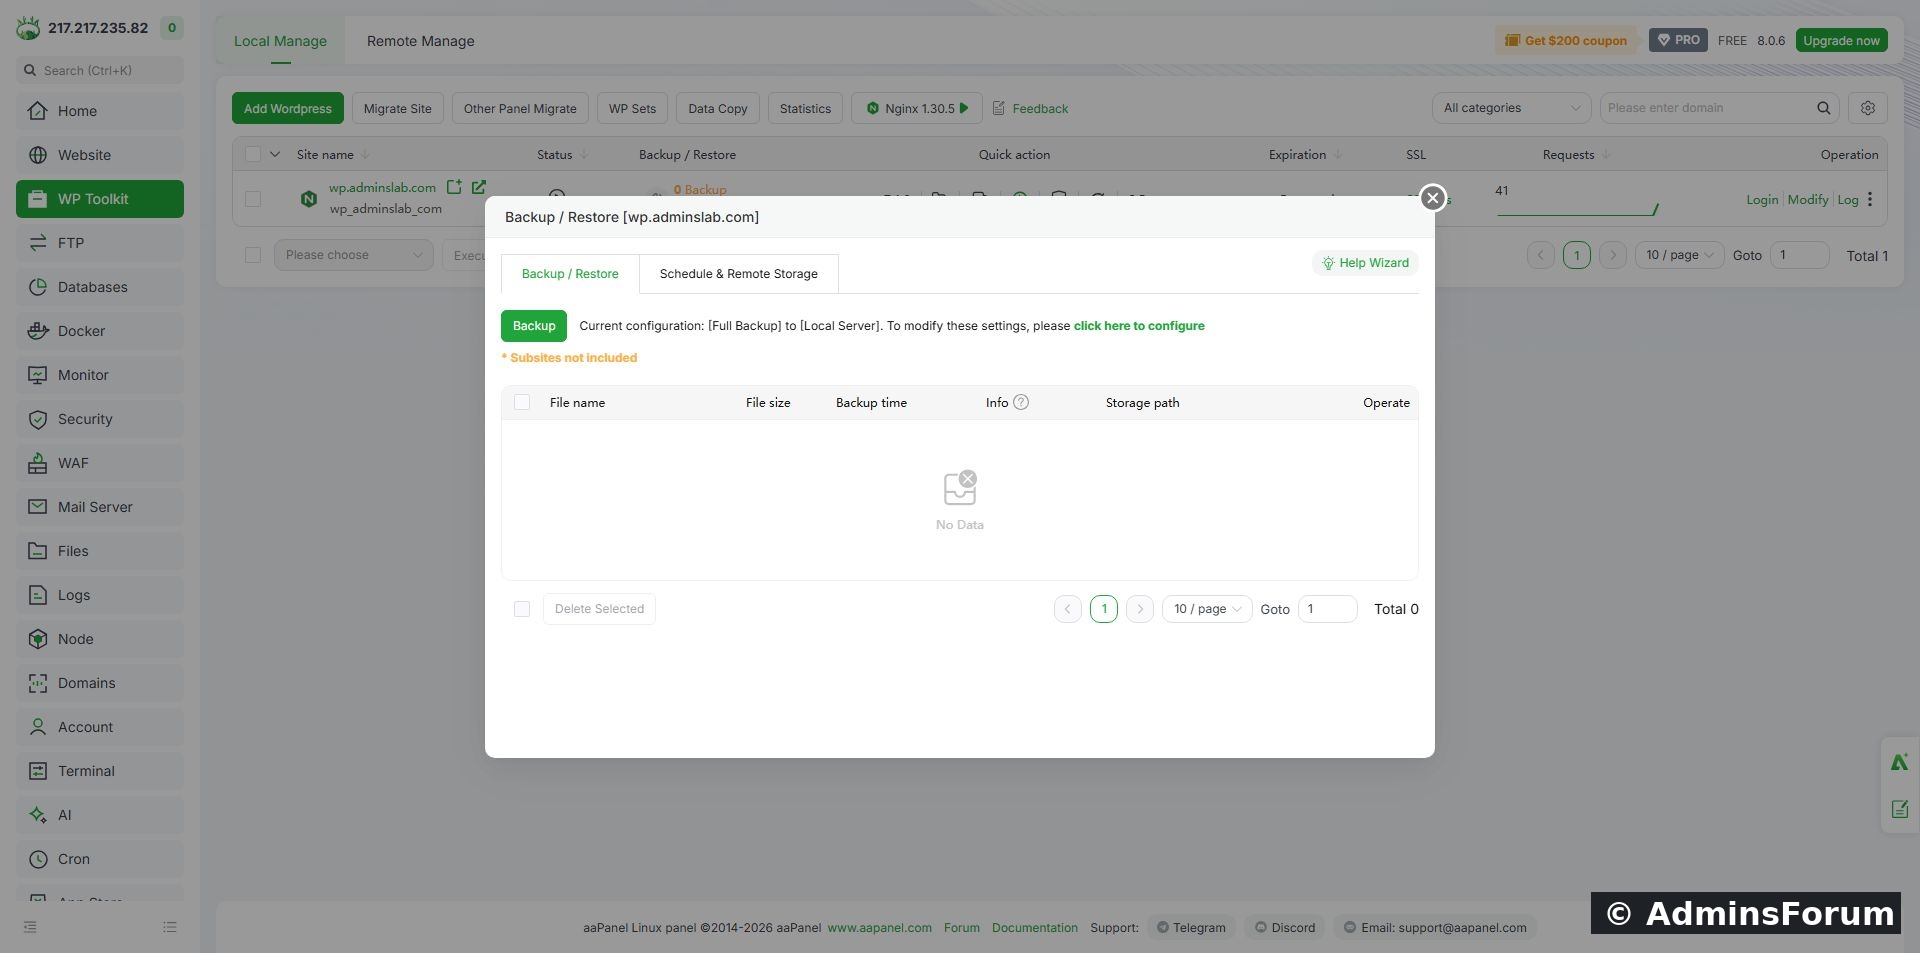Click the Upgrade now button
Viewport: 1920px width, 953px height.
point(1841,40)
